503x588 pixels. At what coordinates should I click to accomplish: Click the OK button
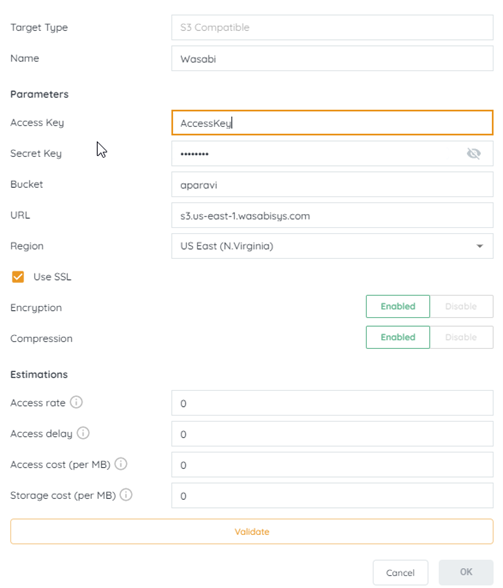(466, 572)
